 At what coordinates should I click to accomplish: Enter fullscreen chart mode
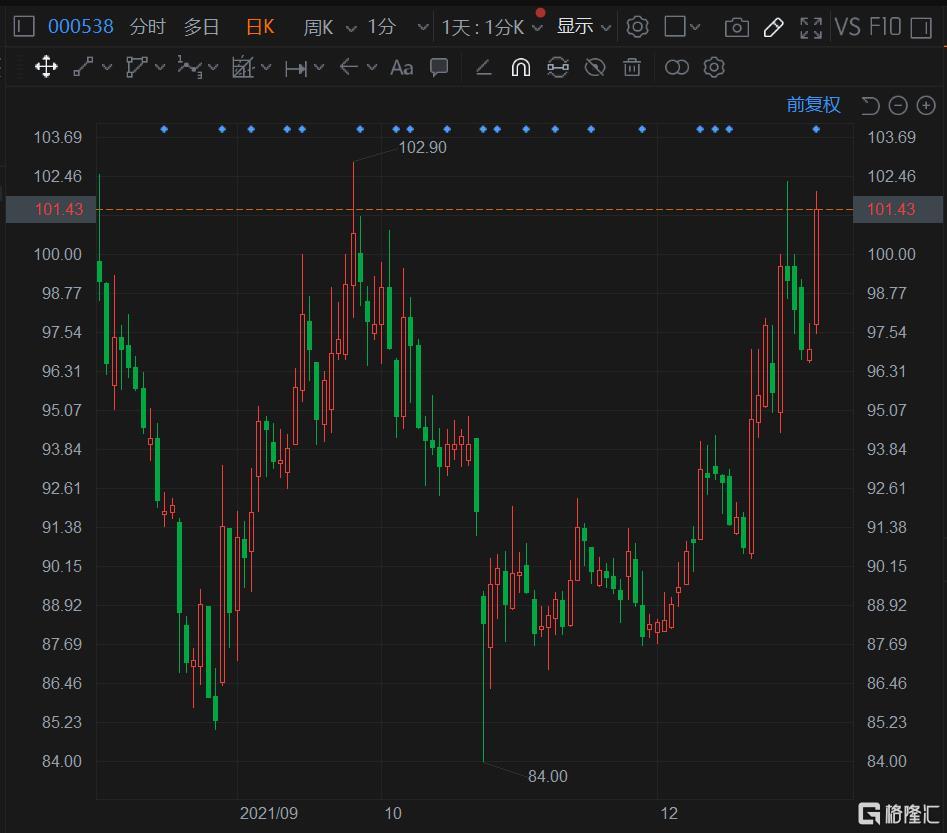click(811, 27)
